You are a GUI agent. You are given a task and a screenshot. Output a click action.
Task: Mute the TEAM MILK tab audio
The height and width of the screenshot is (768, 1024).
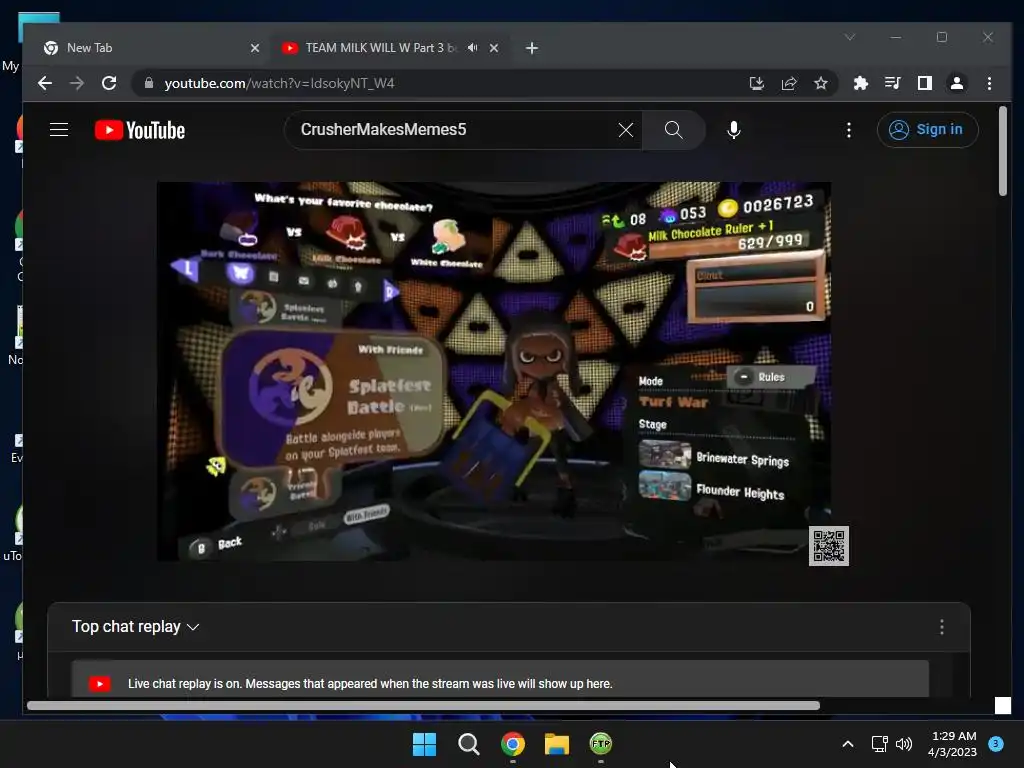[473, 48]
